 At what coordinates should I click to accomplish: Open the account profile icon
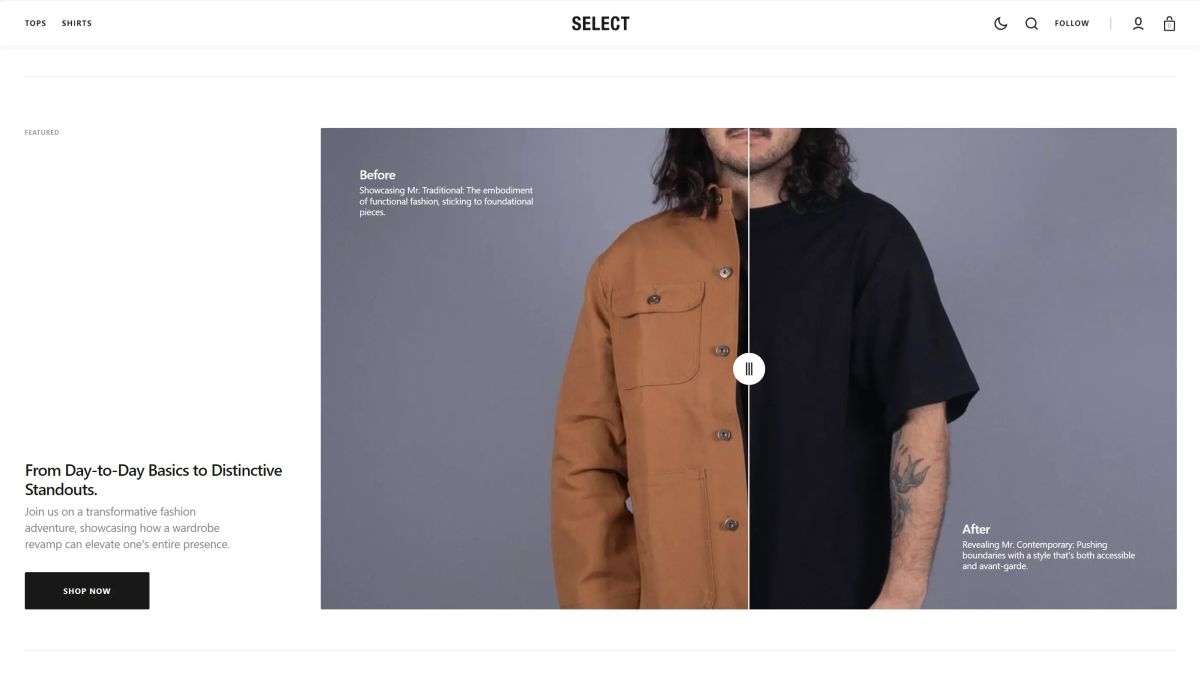pyautogui.click(x=1138, y=24)
